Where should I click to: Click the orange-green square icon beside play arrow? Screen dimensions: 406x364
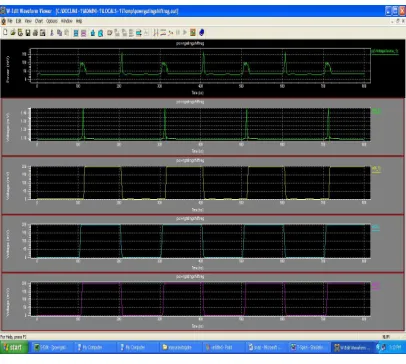193,32
